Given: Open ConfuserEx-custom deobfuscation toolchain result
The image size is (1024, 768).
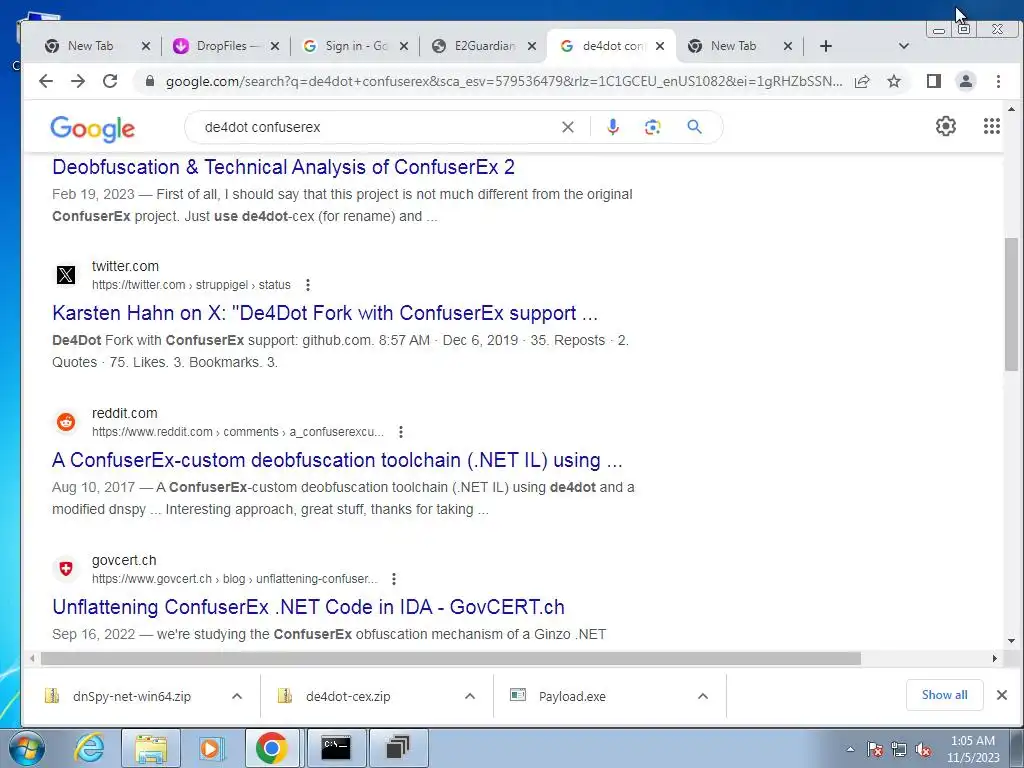Looking at the screenshot, I should pos(337,460).
